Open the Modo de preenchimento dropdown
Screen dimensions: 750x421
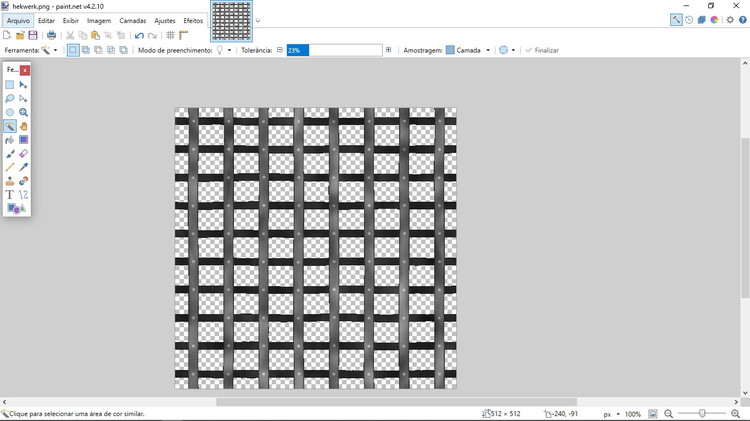click(x=224, y=50)
